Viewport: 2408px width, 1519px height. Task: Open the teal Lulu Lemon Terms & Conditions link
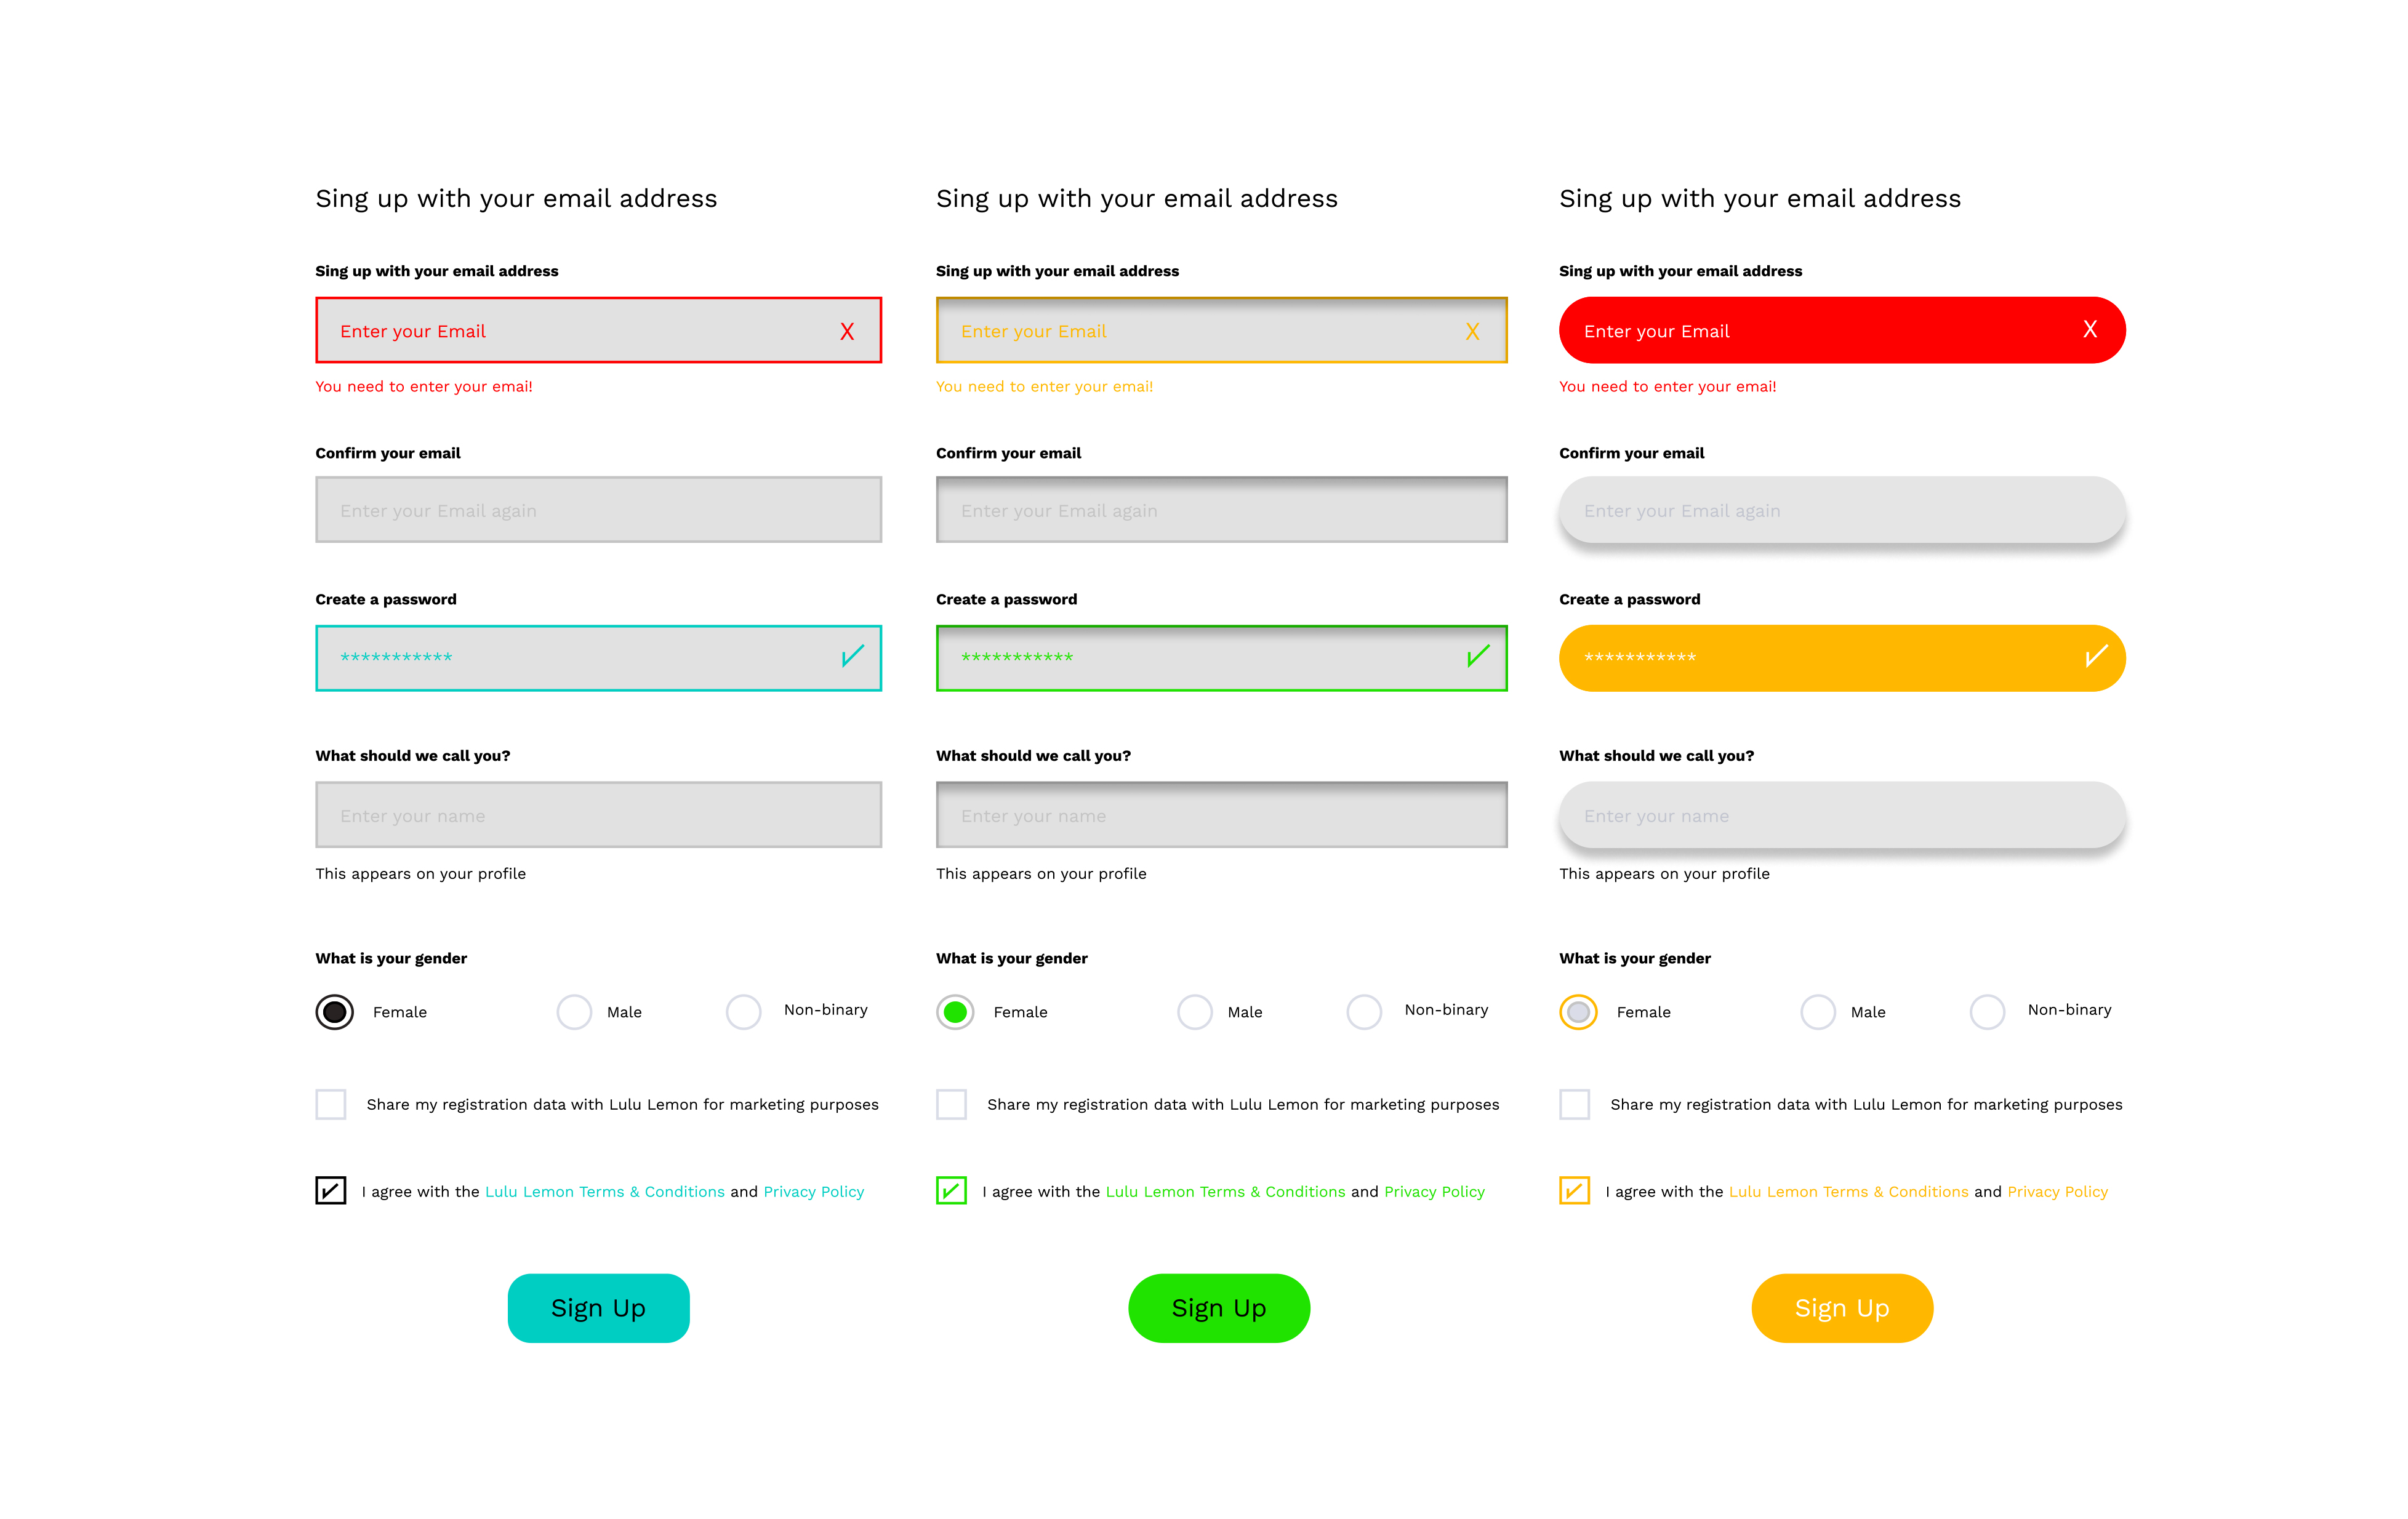(604, 1192)
